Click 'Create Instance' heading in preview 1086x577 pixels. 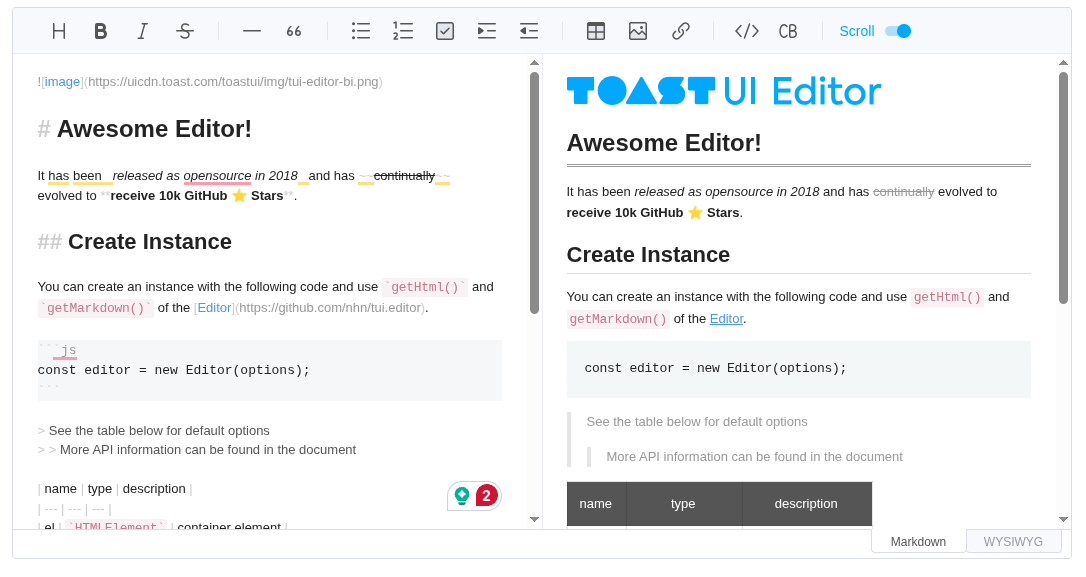point(648,255)
